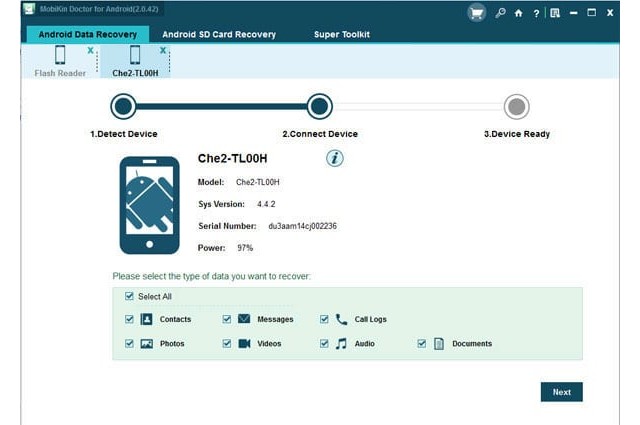Select the Flash Reader device tab
The image size is (640, 425).
pos(60,60)
